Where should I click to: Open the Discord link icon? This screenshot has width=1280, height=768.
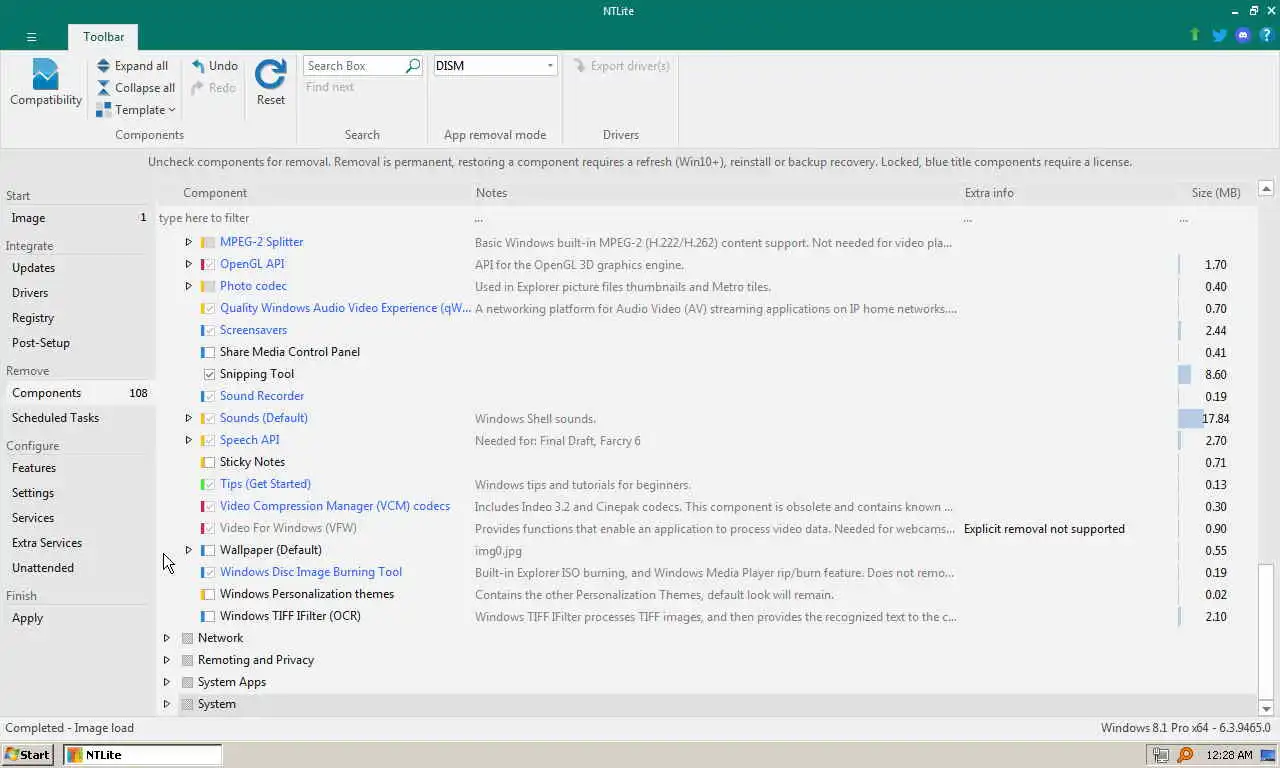[x=1243, y=35]
